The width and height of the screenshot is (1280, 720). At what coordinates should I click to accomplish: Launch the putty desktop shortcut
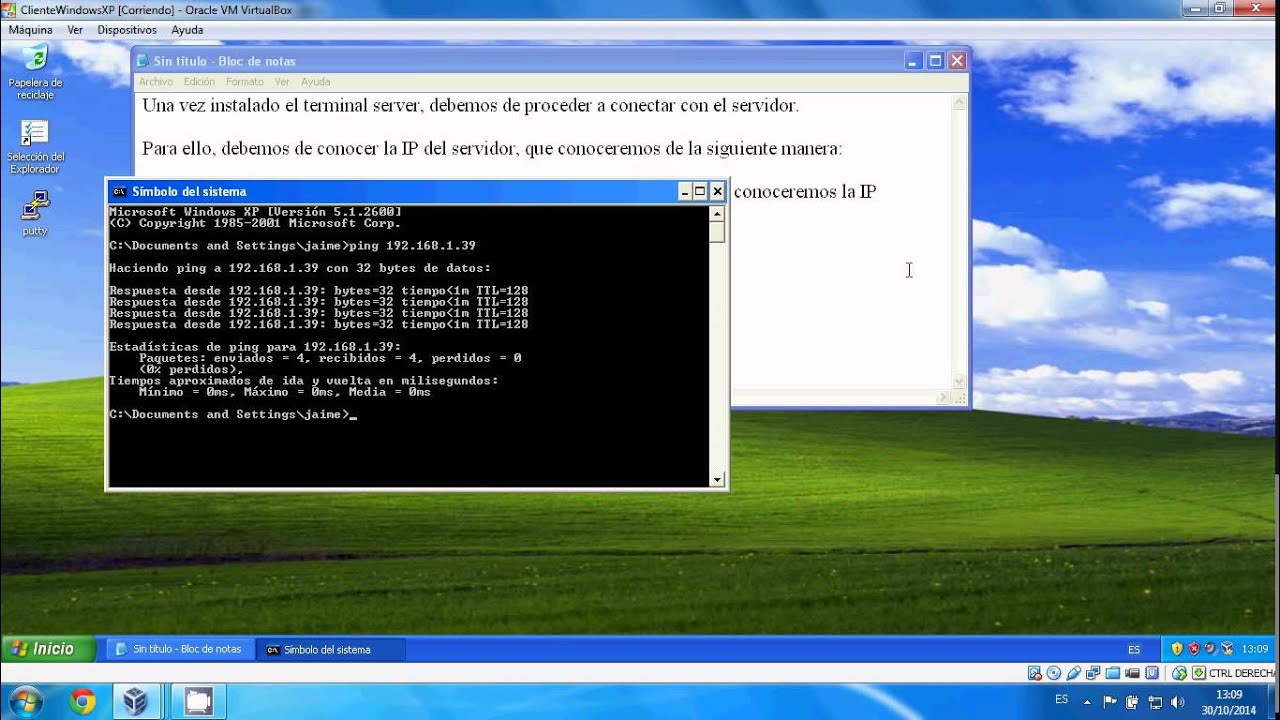click(x=35, y=213)
